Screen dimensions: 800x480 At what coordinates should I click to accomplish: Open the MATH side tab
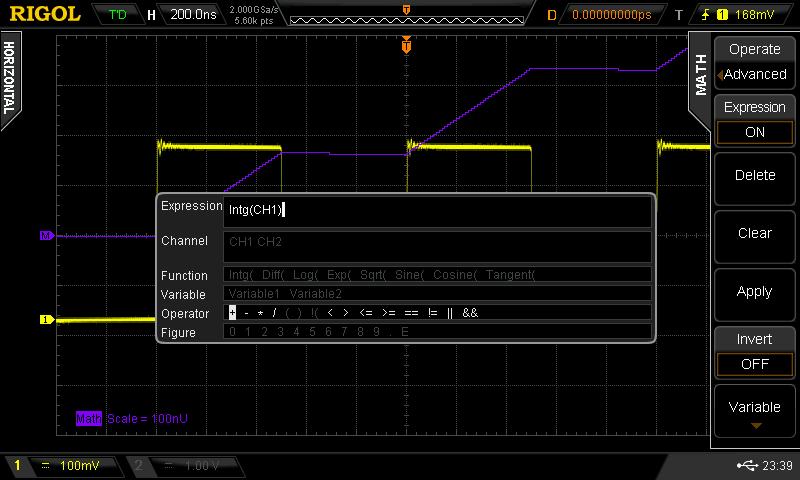point(700,77)
